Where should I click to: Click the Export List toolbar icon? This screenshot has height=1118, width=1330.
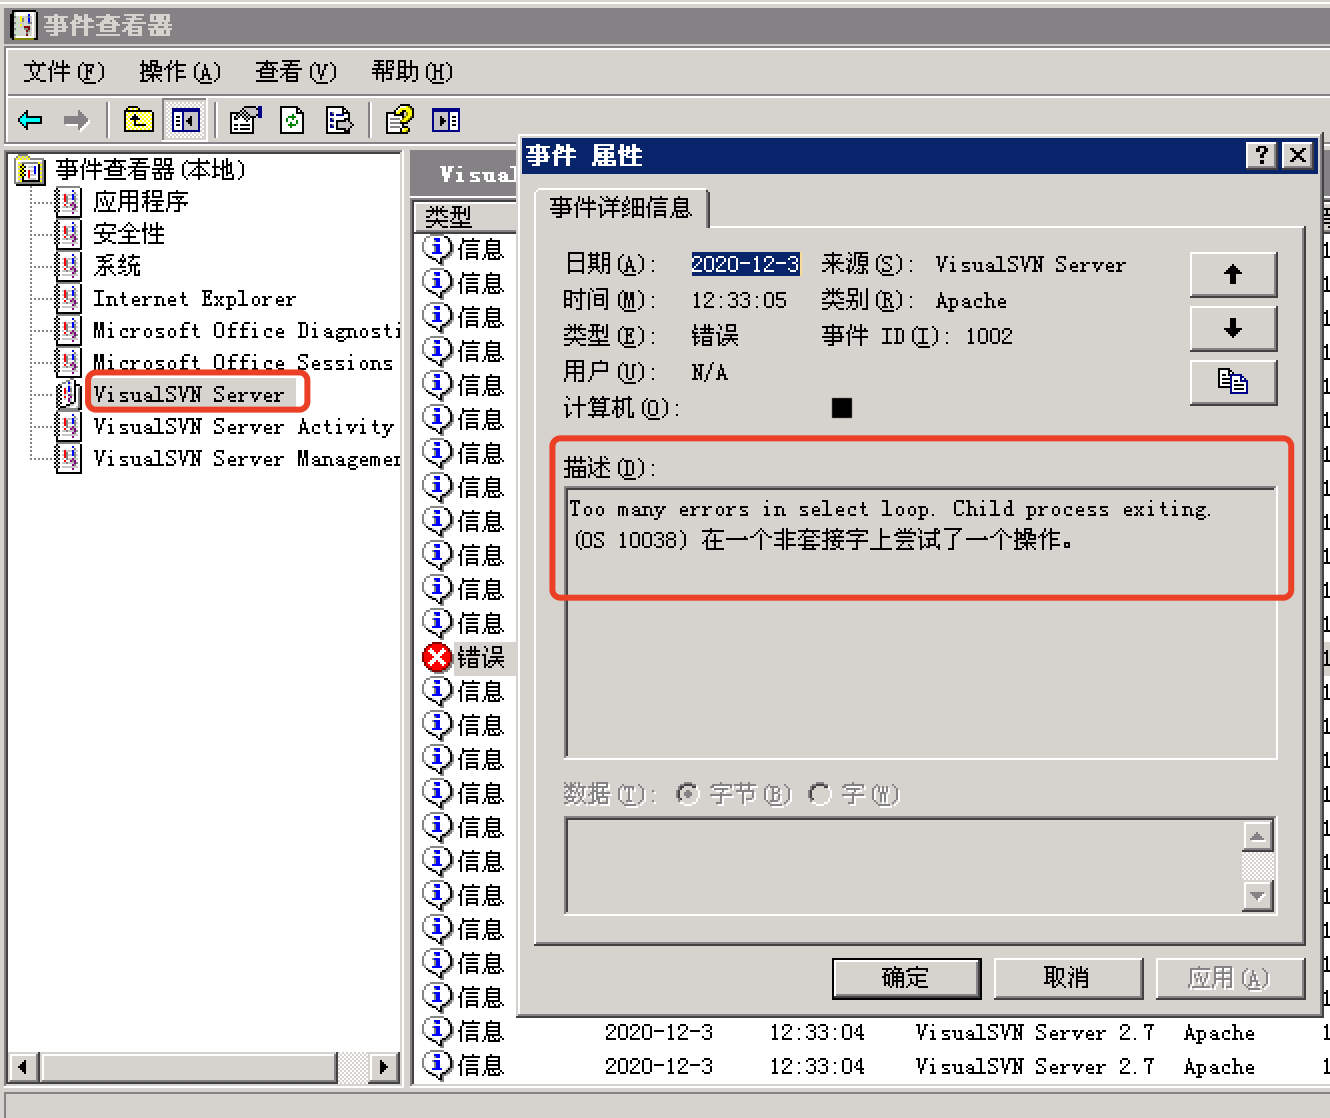[339, 121]
